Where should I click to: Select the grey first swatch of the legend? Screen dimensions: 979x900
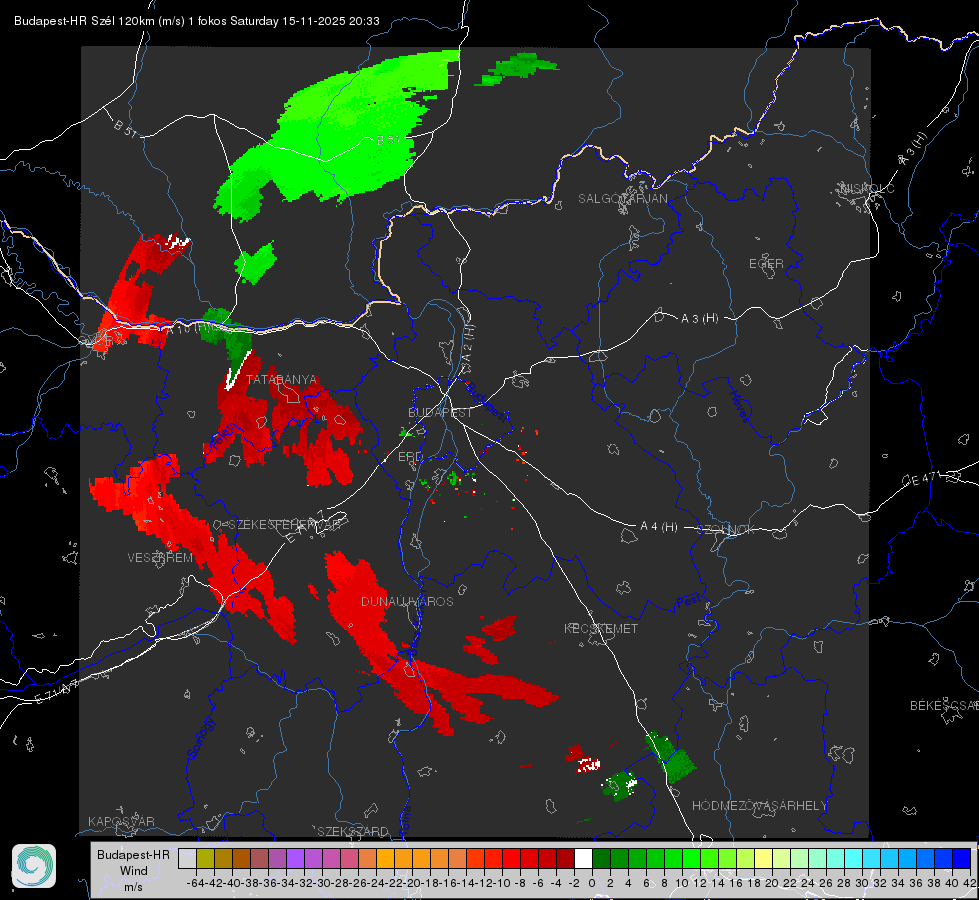(187, 859)
